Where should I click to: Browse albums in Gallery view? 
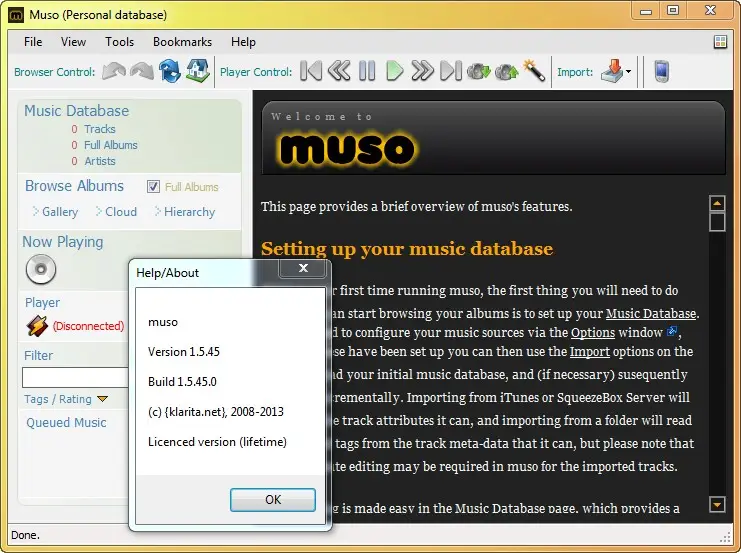tap(60, 212)
